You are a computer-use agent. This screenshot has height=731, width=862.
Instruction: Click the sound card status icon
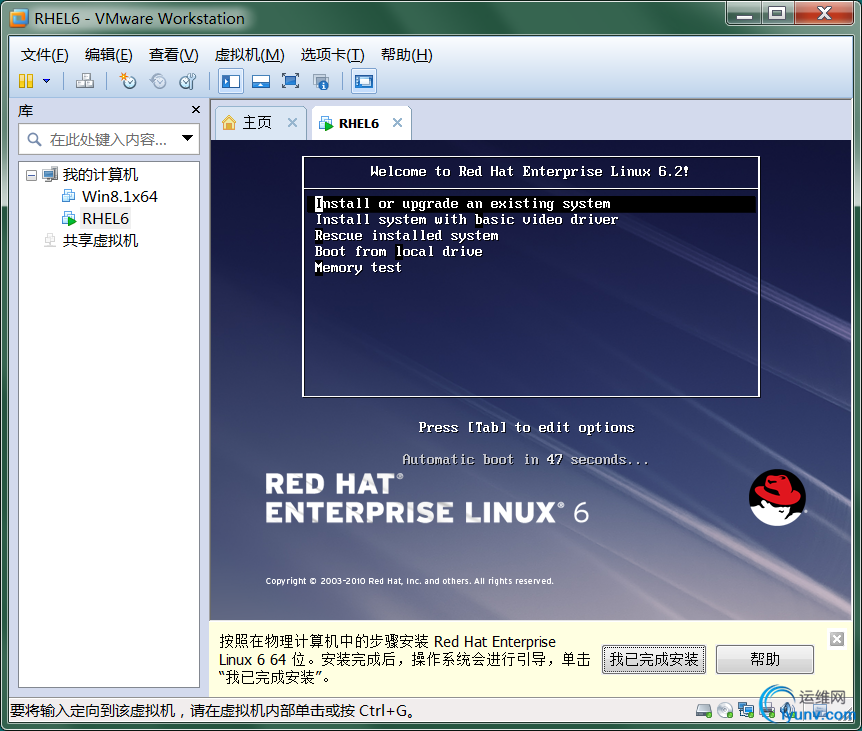pos(787,711)
